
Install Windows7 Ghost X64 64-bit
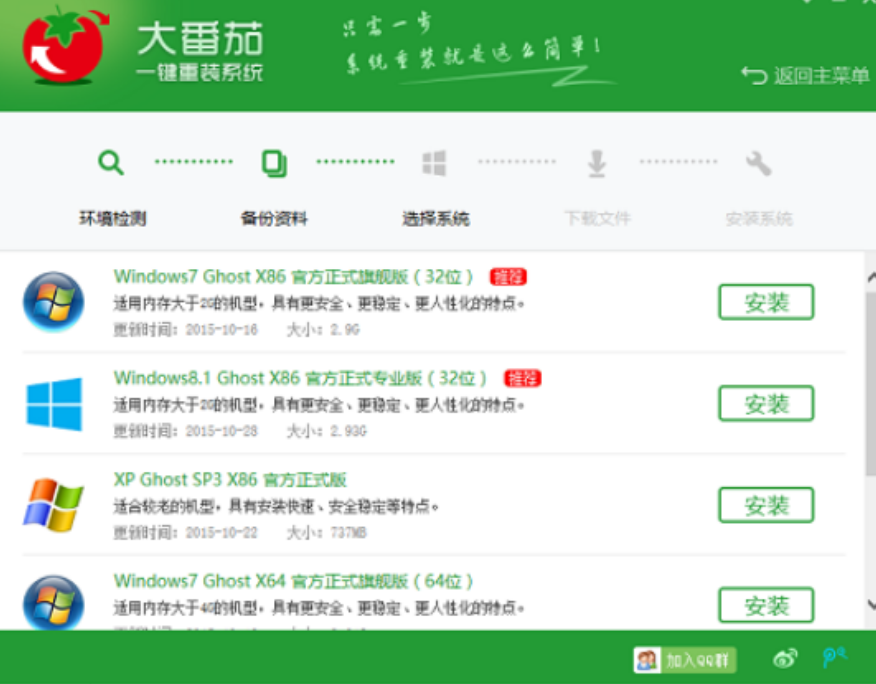(x=766, y=606)
